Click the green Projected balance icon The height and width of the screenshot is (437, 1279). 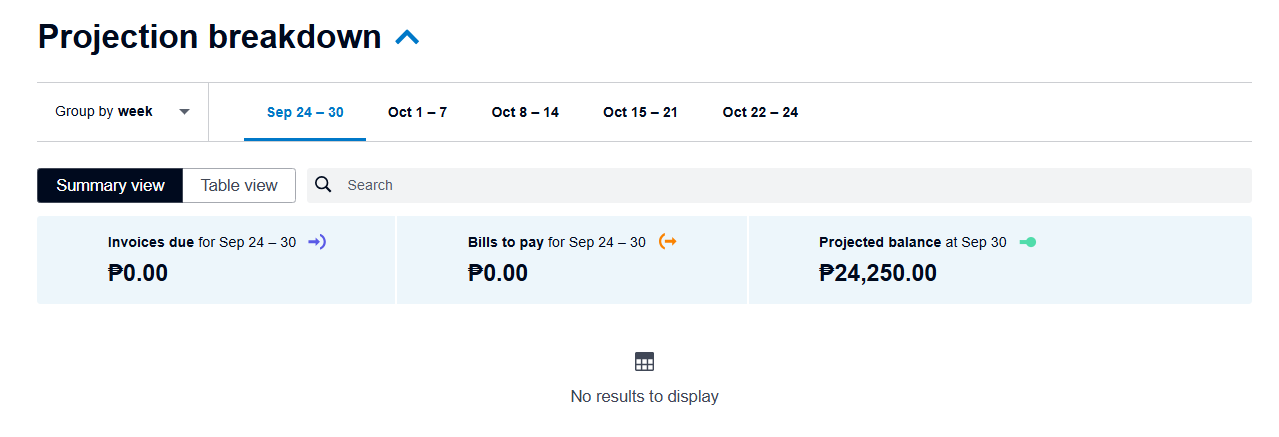point(1027,242)
